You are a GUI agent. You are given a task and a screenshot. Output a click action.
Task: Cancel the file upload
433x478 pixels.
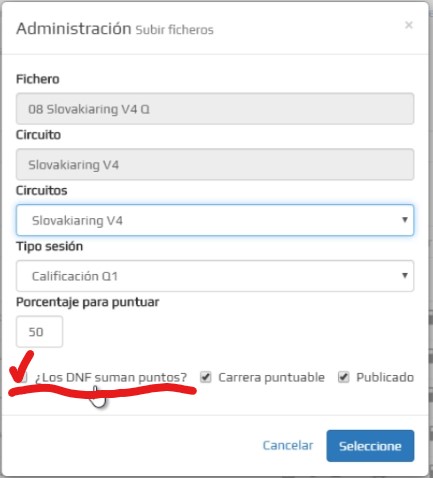288,445
